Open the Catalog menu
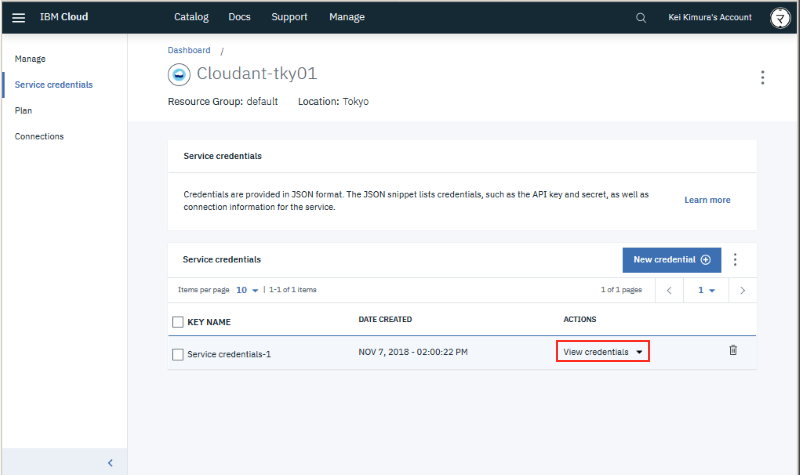The height and width of the screenshot is (475, 800). tap(191, 17)
